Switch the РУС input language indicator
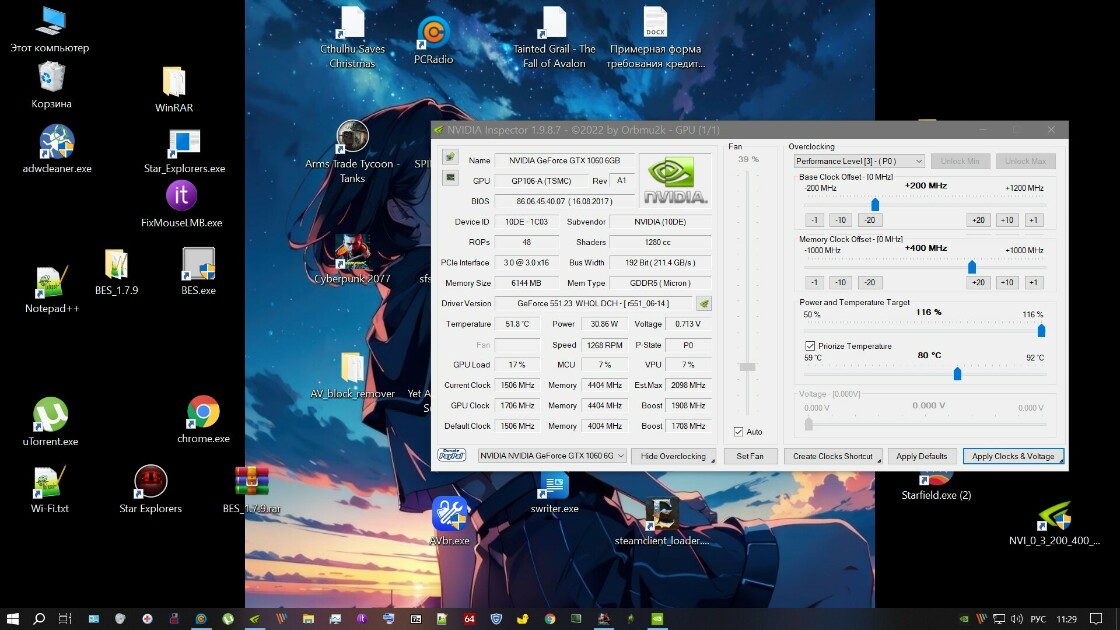The height and width of the screenshot is (630, 1120). coord(1038,619)
